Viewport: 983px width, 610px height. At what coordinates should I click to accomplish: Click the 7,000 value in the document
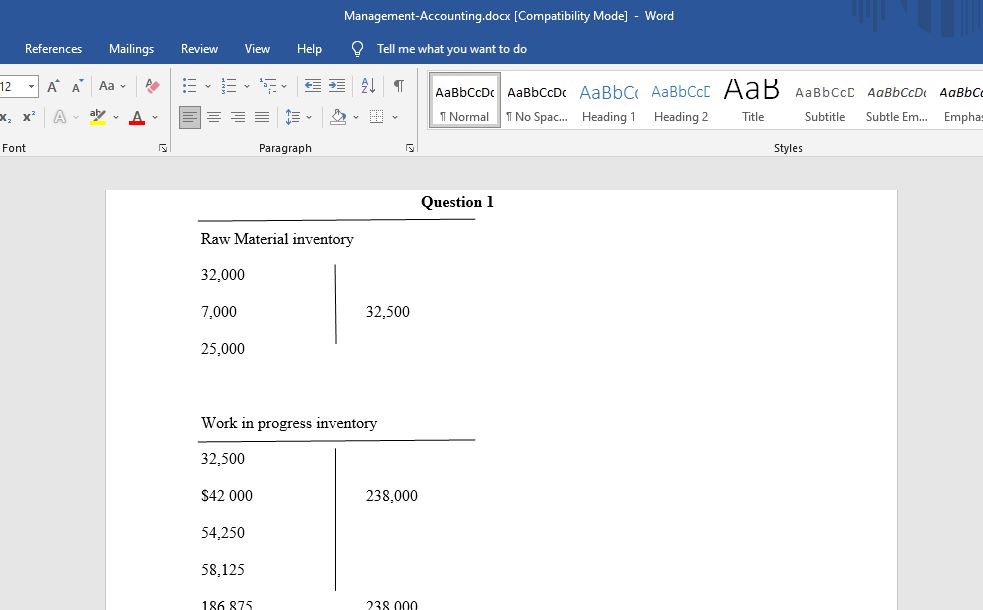pyautogui.click(x=219, y=312)
